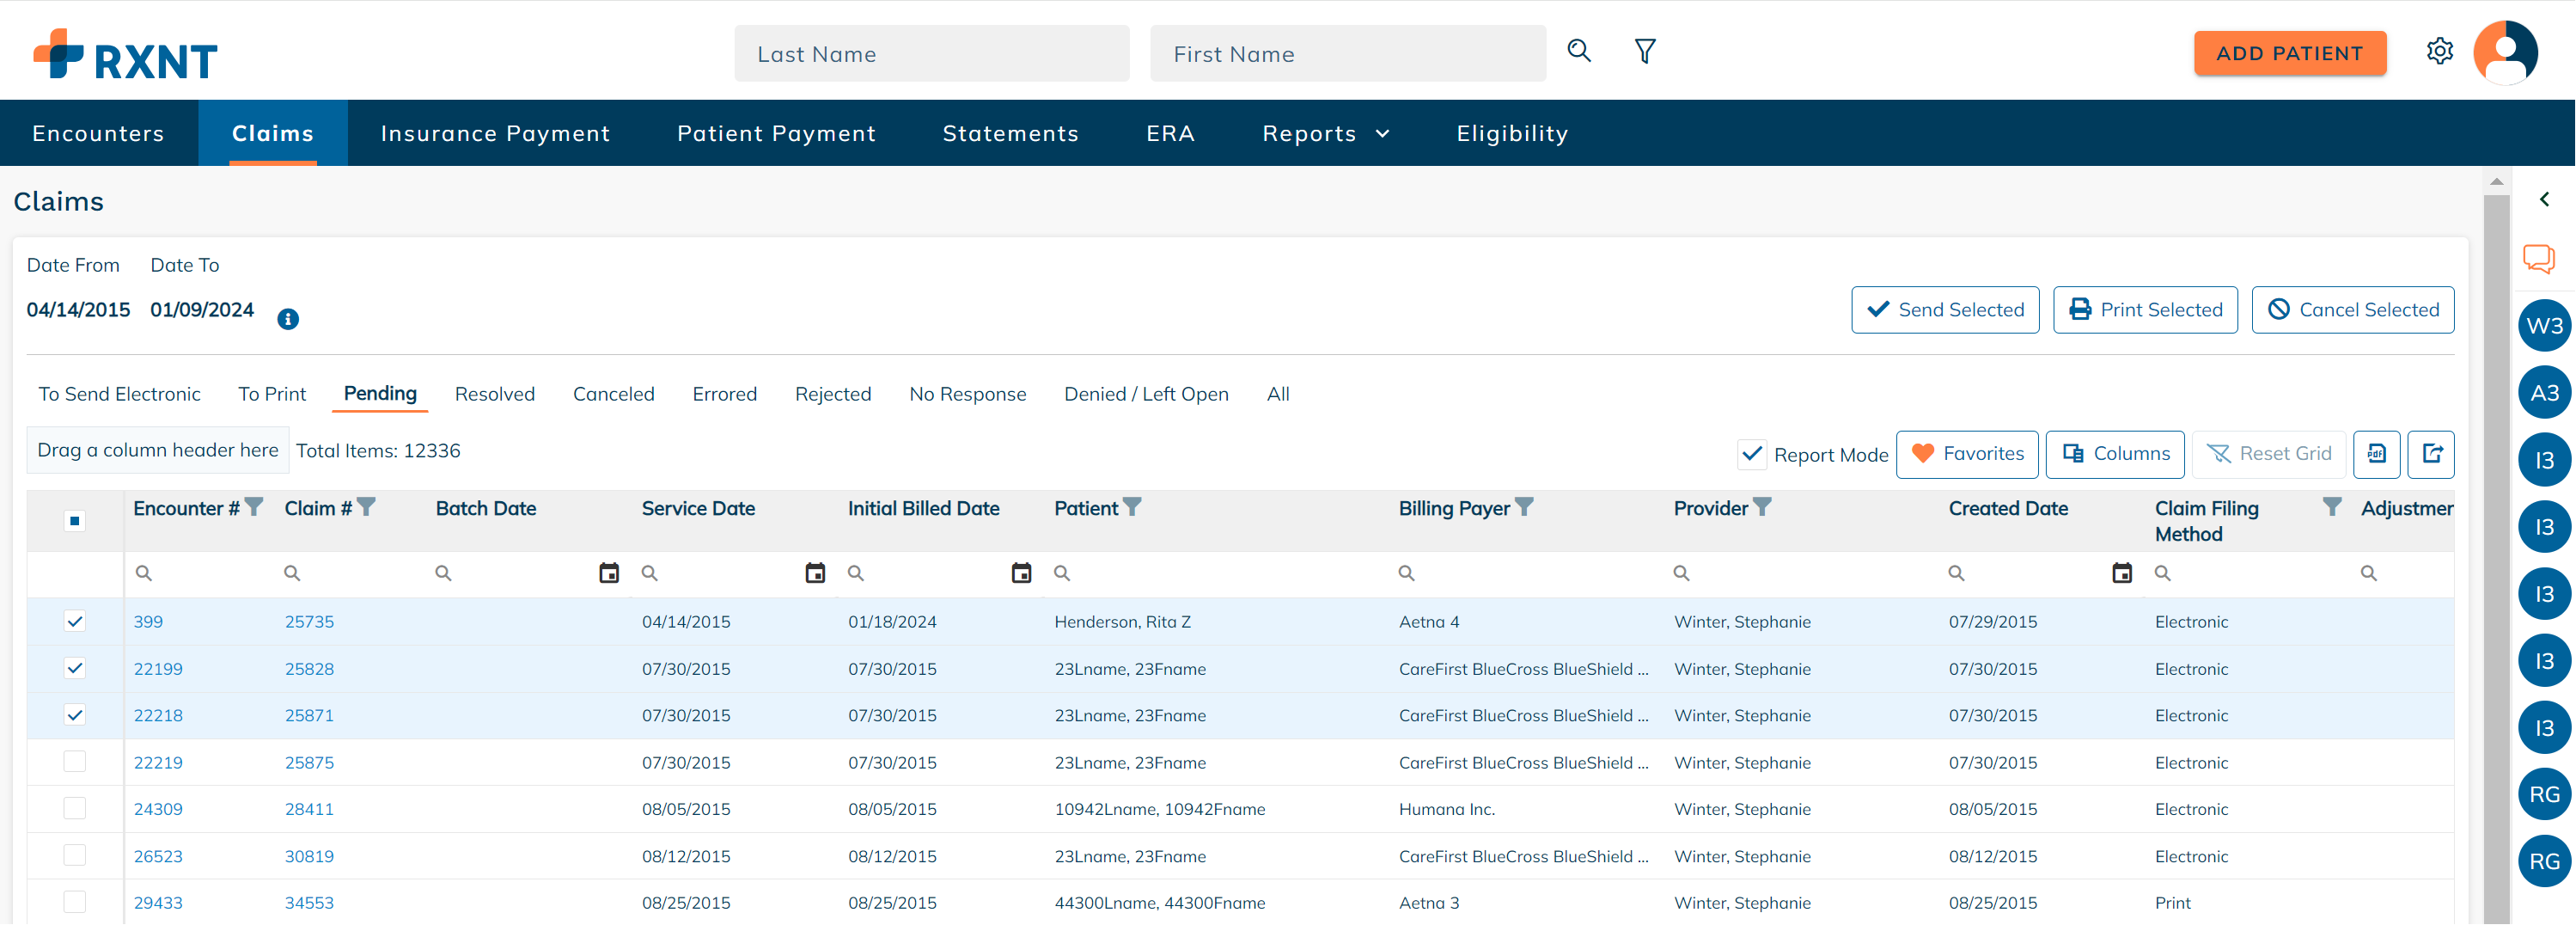
Task: Open the advanced patient filter funnel
Action: (1644, 51)
